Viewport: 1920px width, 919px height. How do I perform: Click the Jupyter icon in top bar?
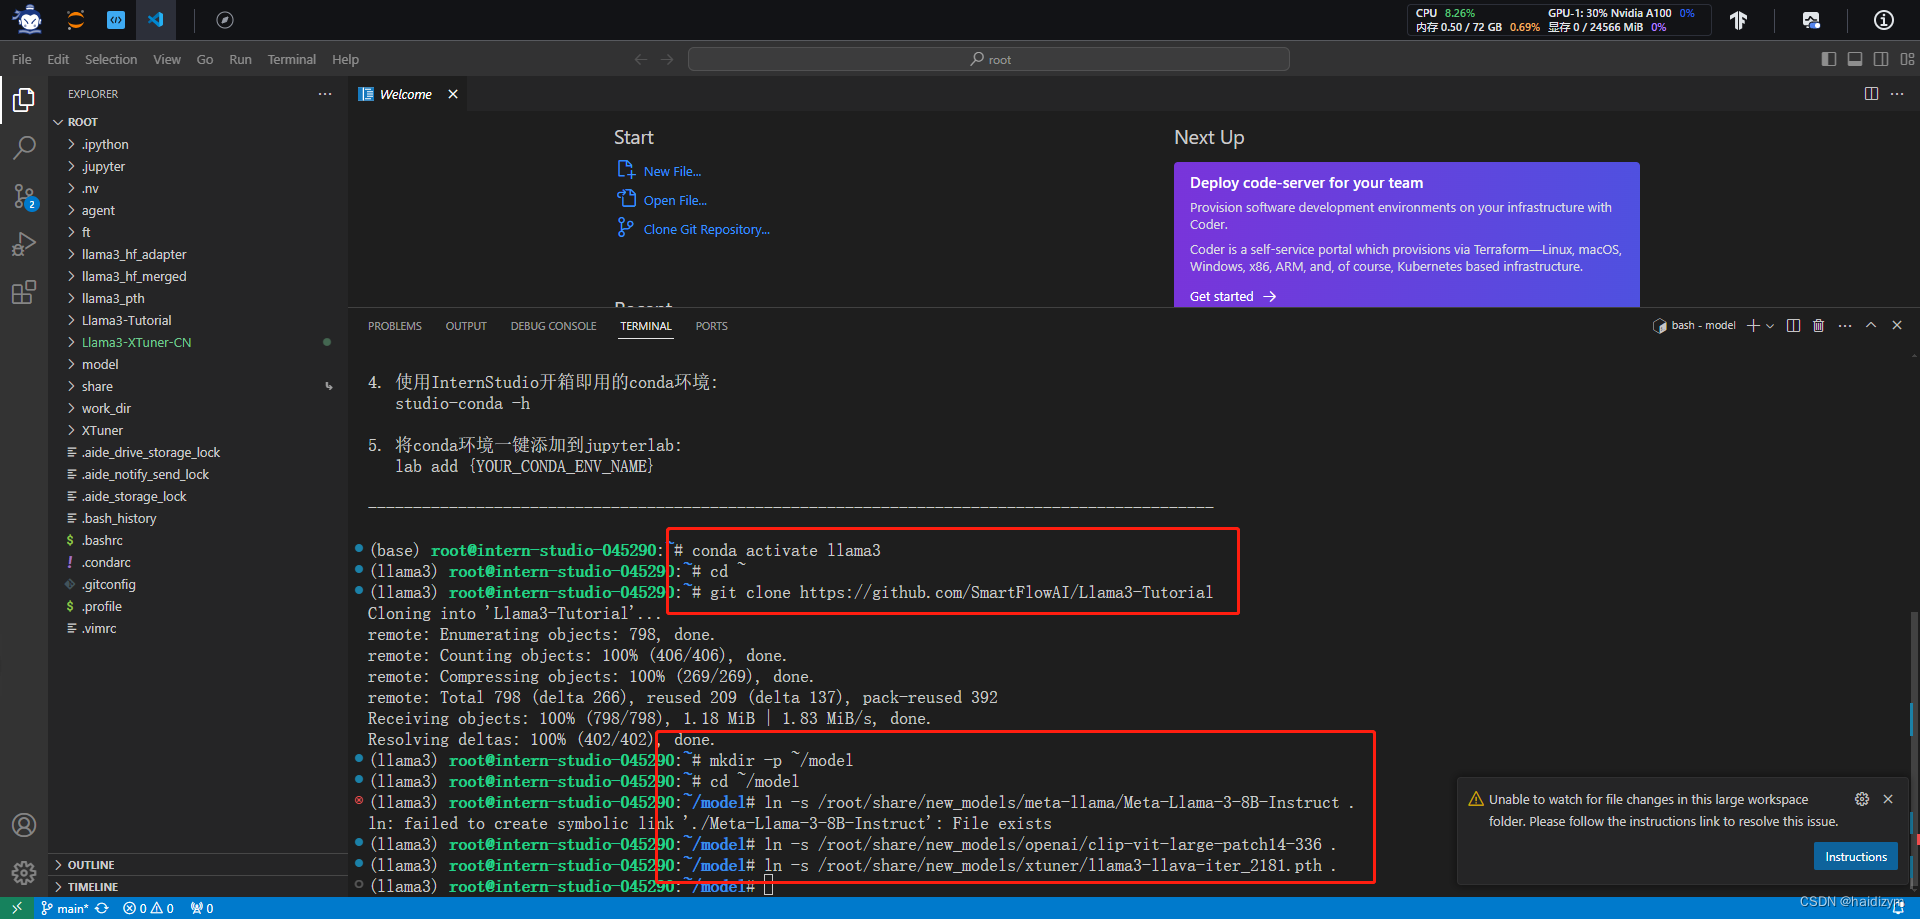click(76, 19)
